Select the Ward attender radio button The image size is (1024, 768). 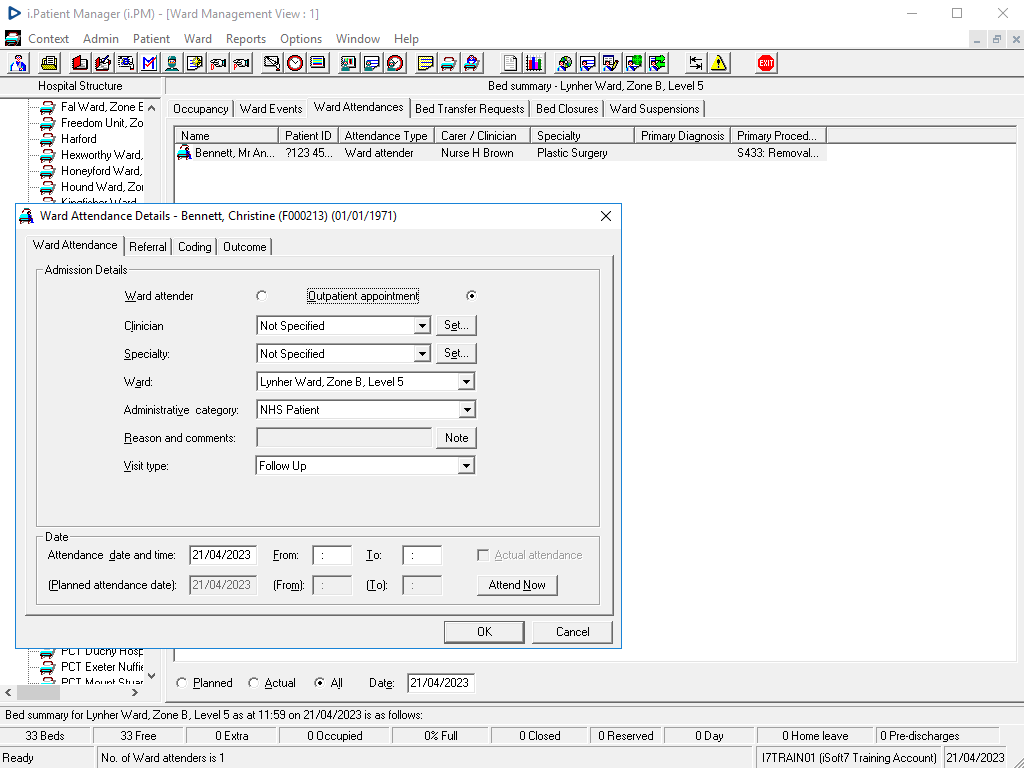[x=262, y=296]
